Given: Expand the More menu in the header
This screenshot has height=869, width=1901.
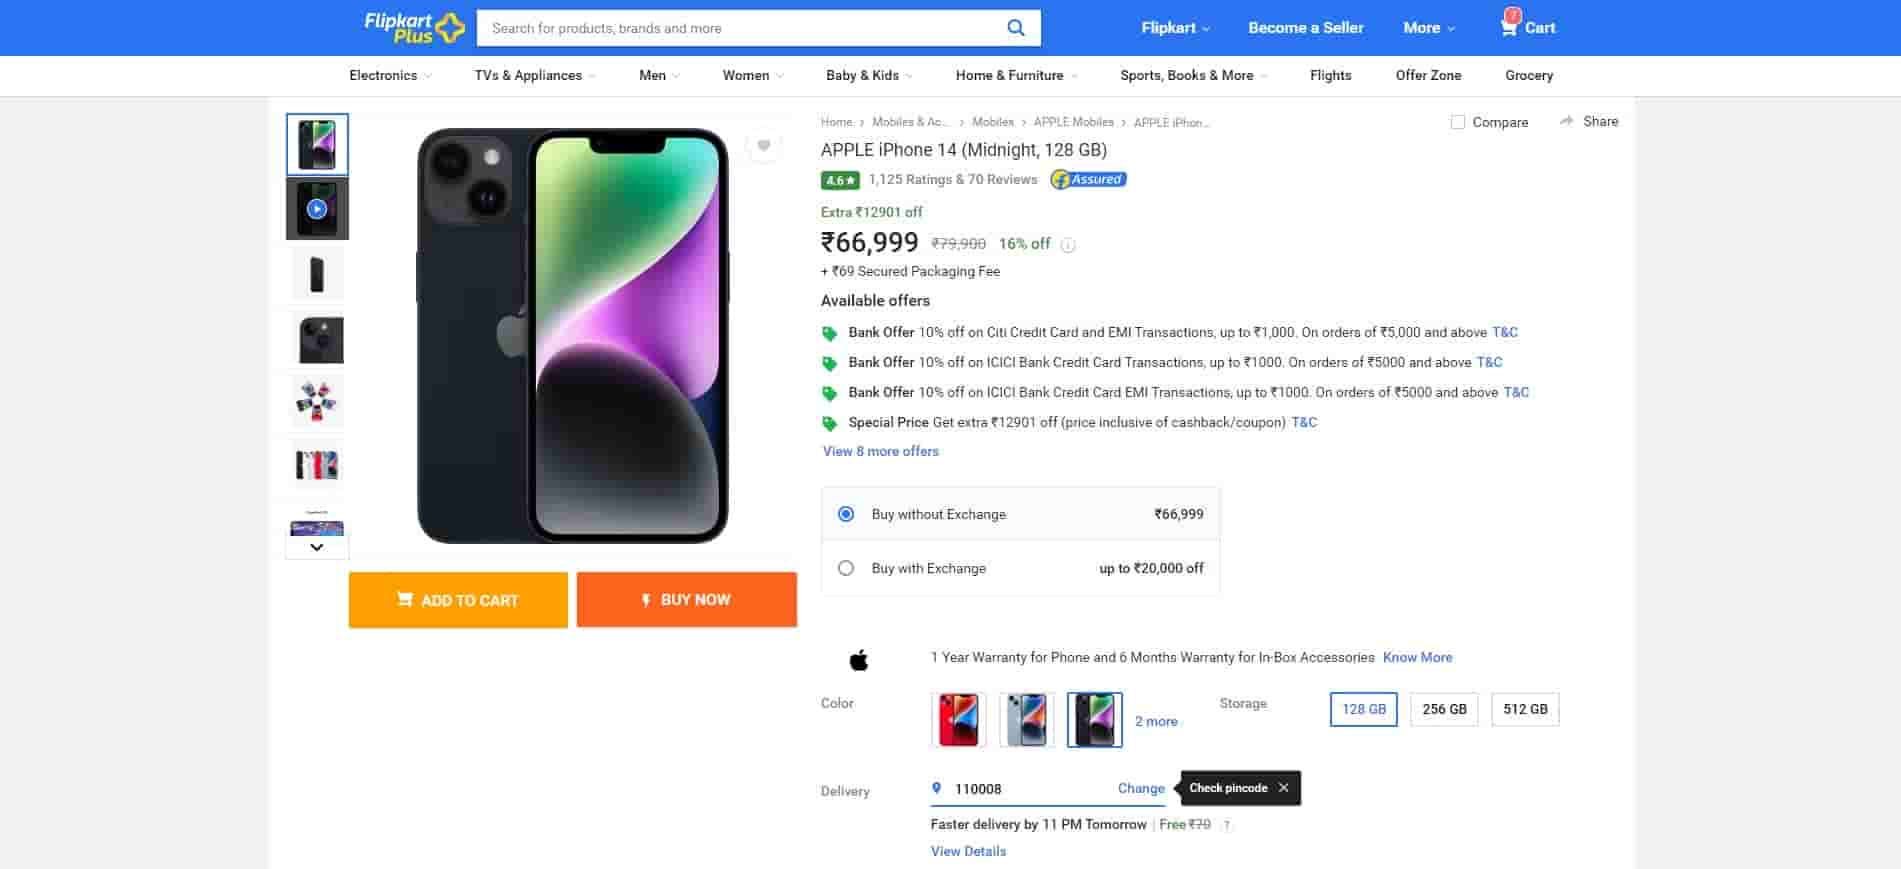Looking at the screenshot, I should click(x=1428, y=28).
